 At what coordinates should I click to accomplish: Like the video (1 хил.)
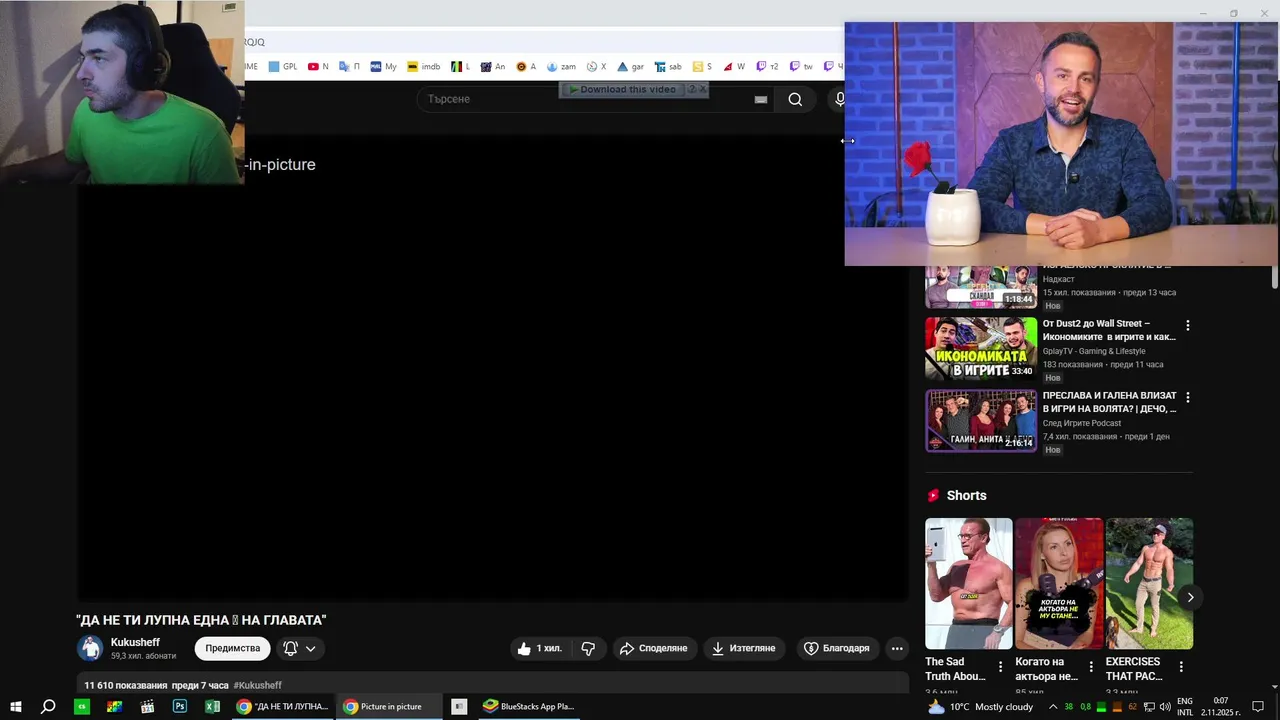click(x=540, y=648)
